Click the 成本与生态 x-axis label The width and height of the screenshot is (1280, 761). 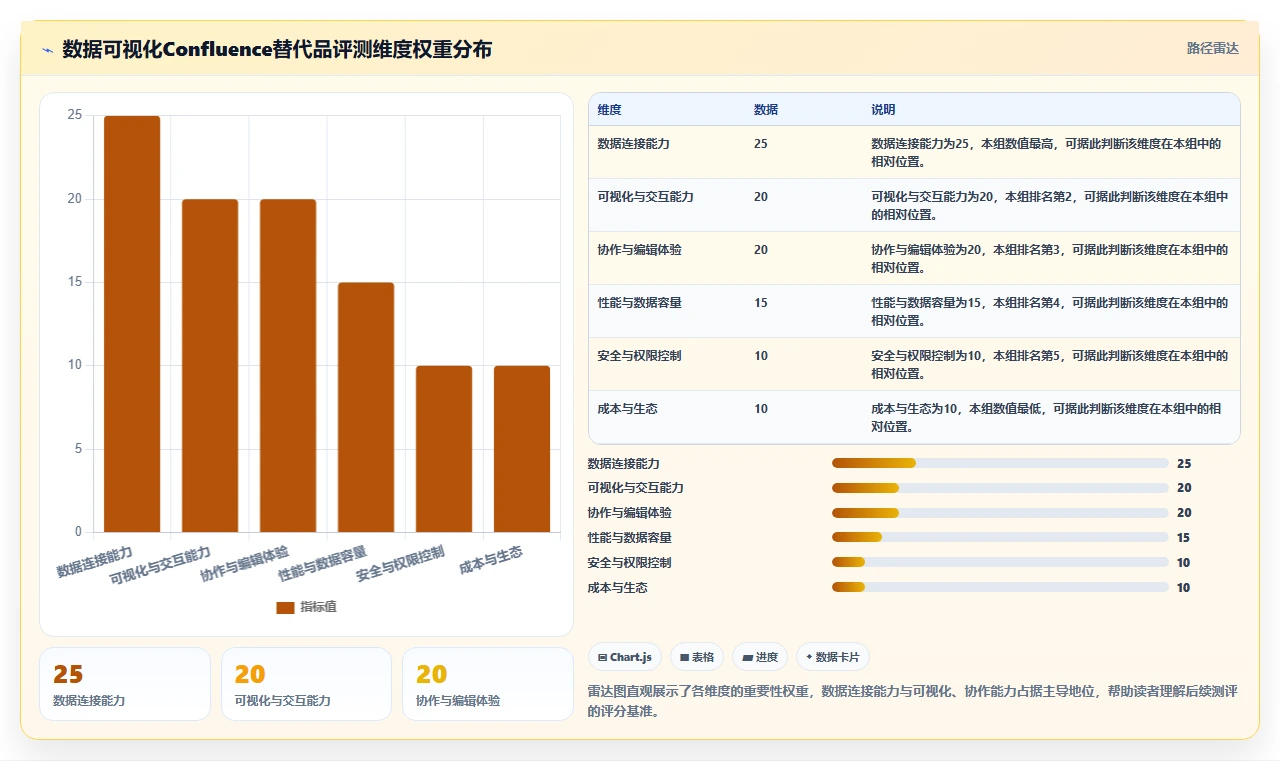click(x=491, y=560)
